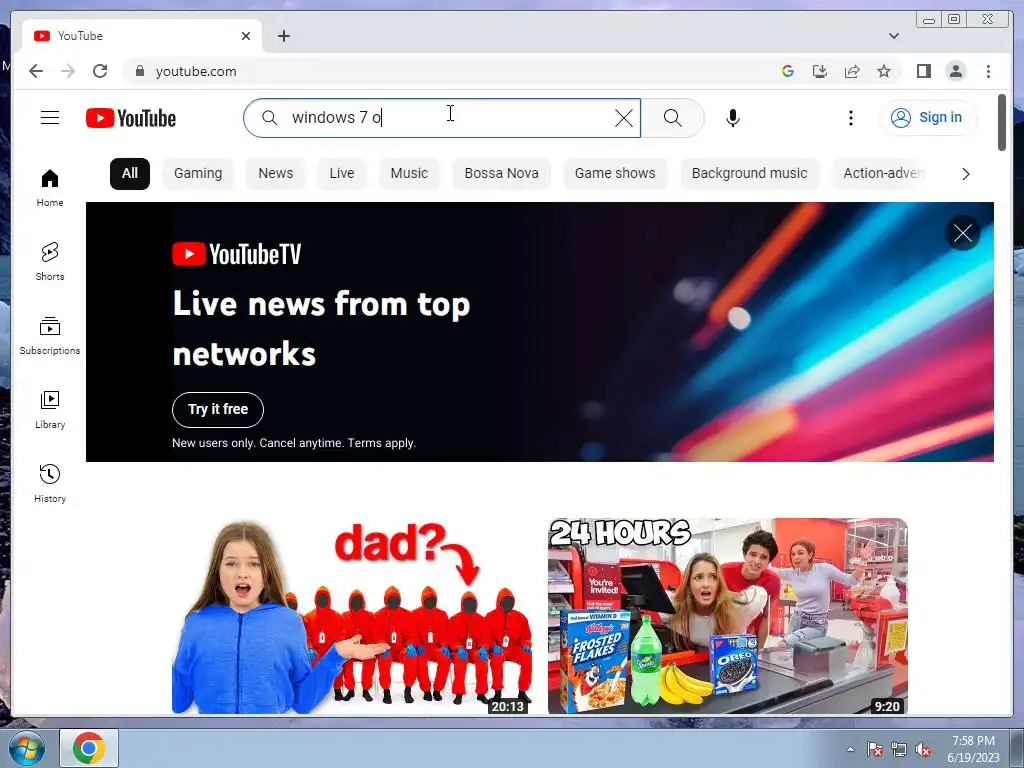Open the Windows Start menu orb
This screenshot has width=1024, height=768.
point(27,748)
